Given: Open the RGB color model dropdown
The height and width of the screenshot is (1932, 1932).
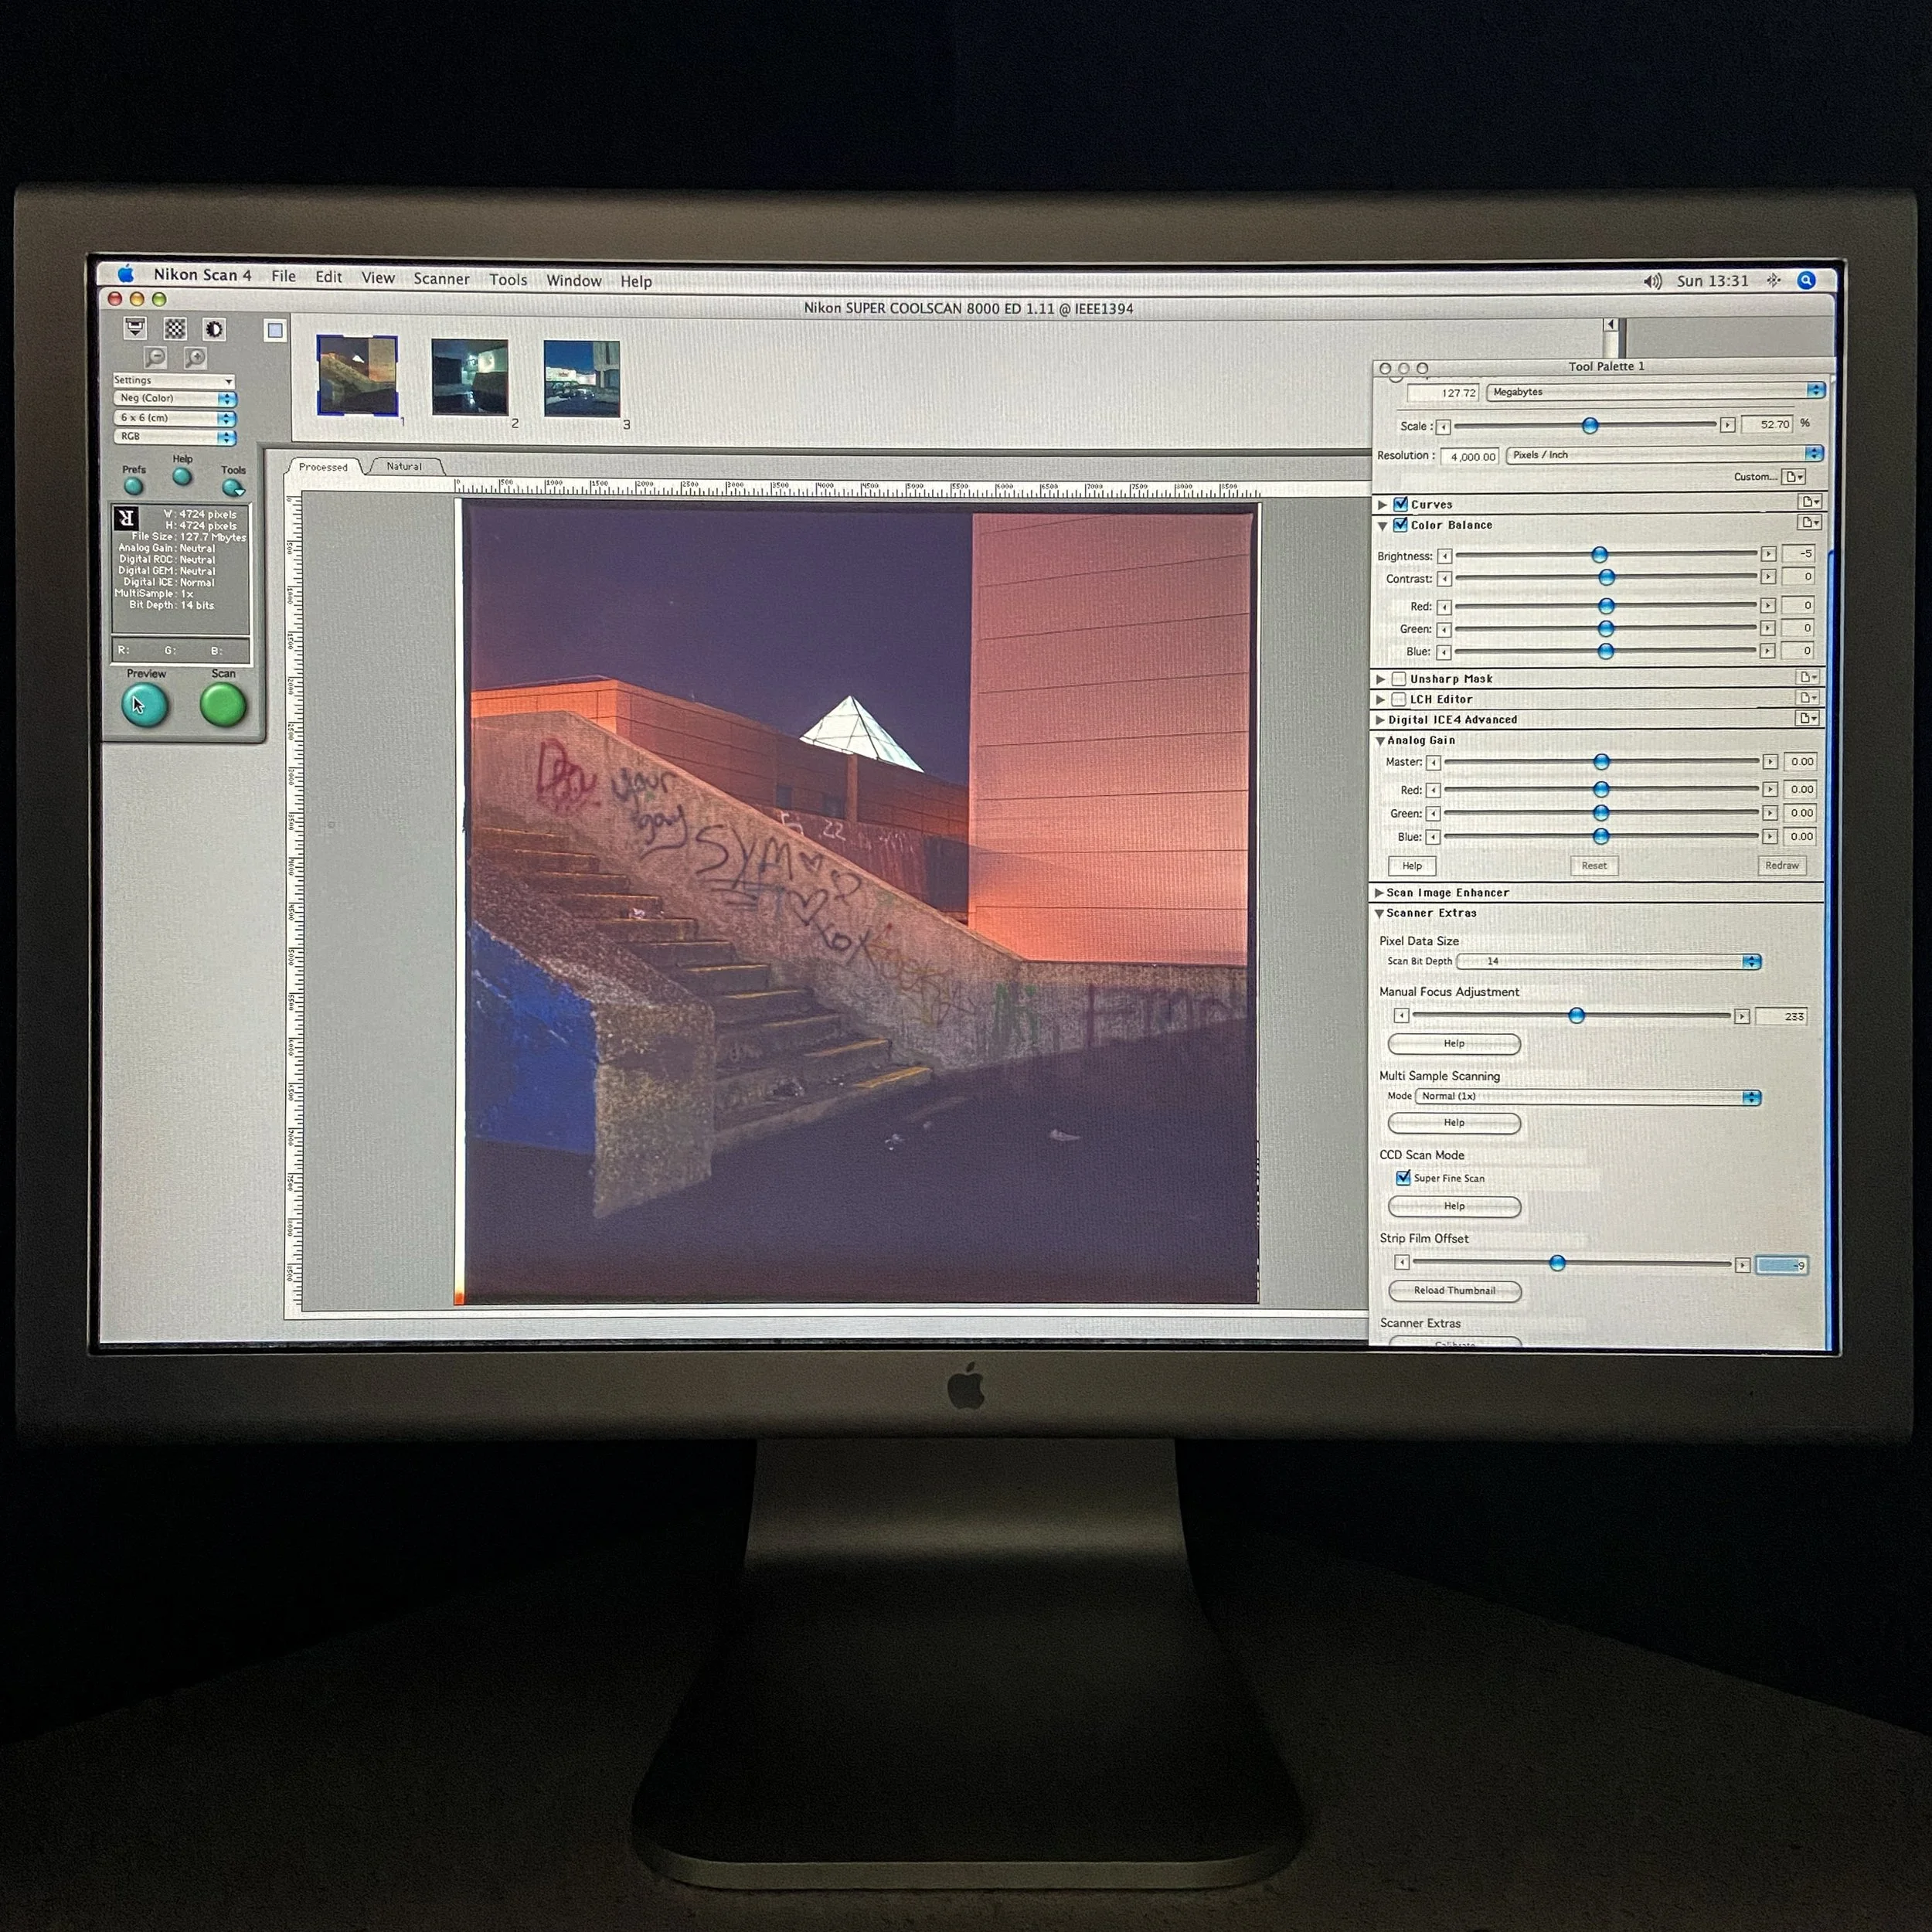Looking at the screenshot, I should pyautogui.click(x=175, y=437).
